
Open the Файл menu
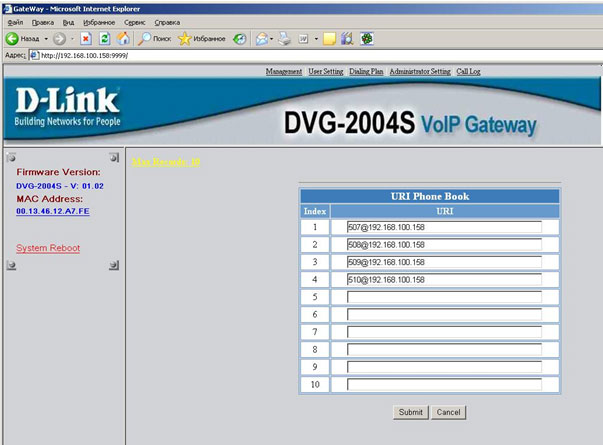(x=14, y=21)
